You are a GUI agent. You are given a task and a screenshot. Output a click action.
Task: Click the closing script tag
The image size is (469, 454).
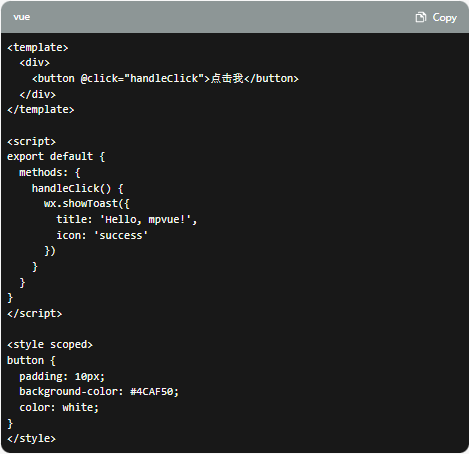(x=35, y=314)
